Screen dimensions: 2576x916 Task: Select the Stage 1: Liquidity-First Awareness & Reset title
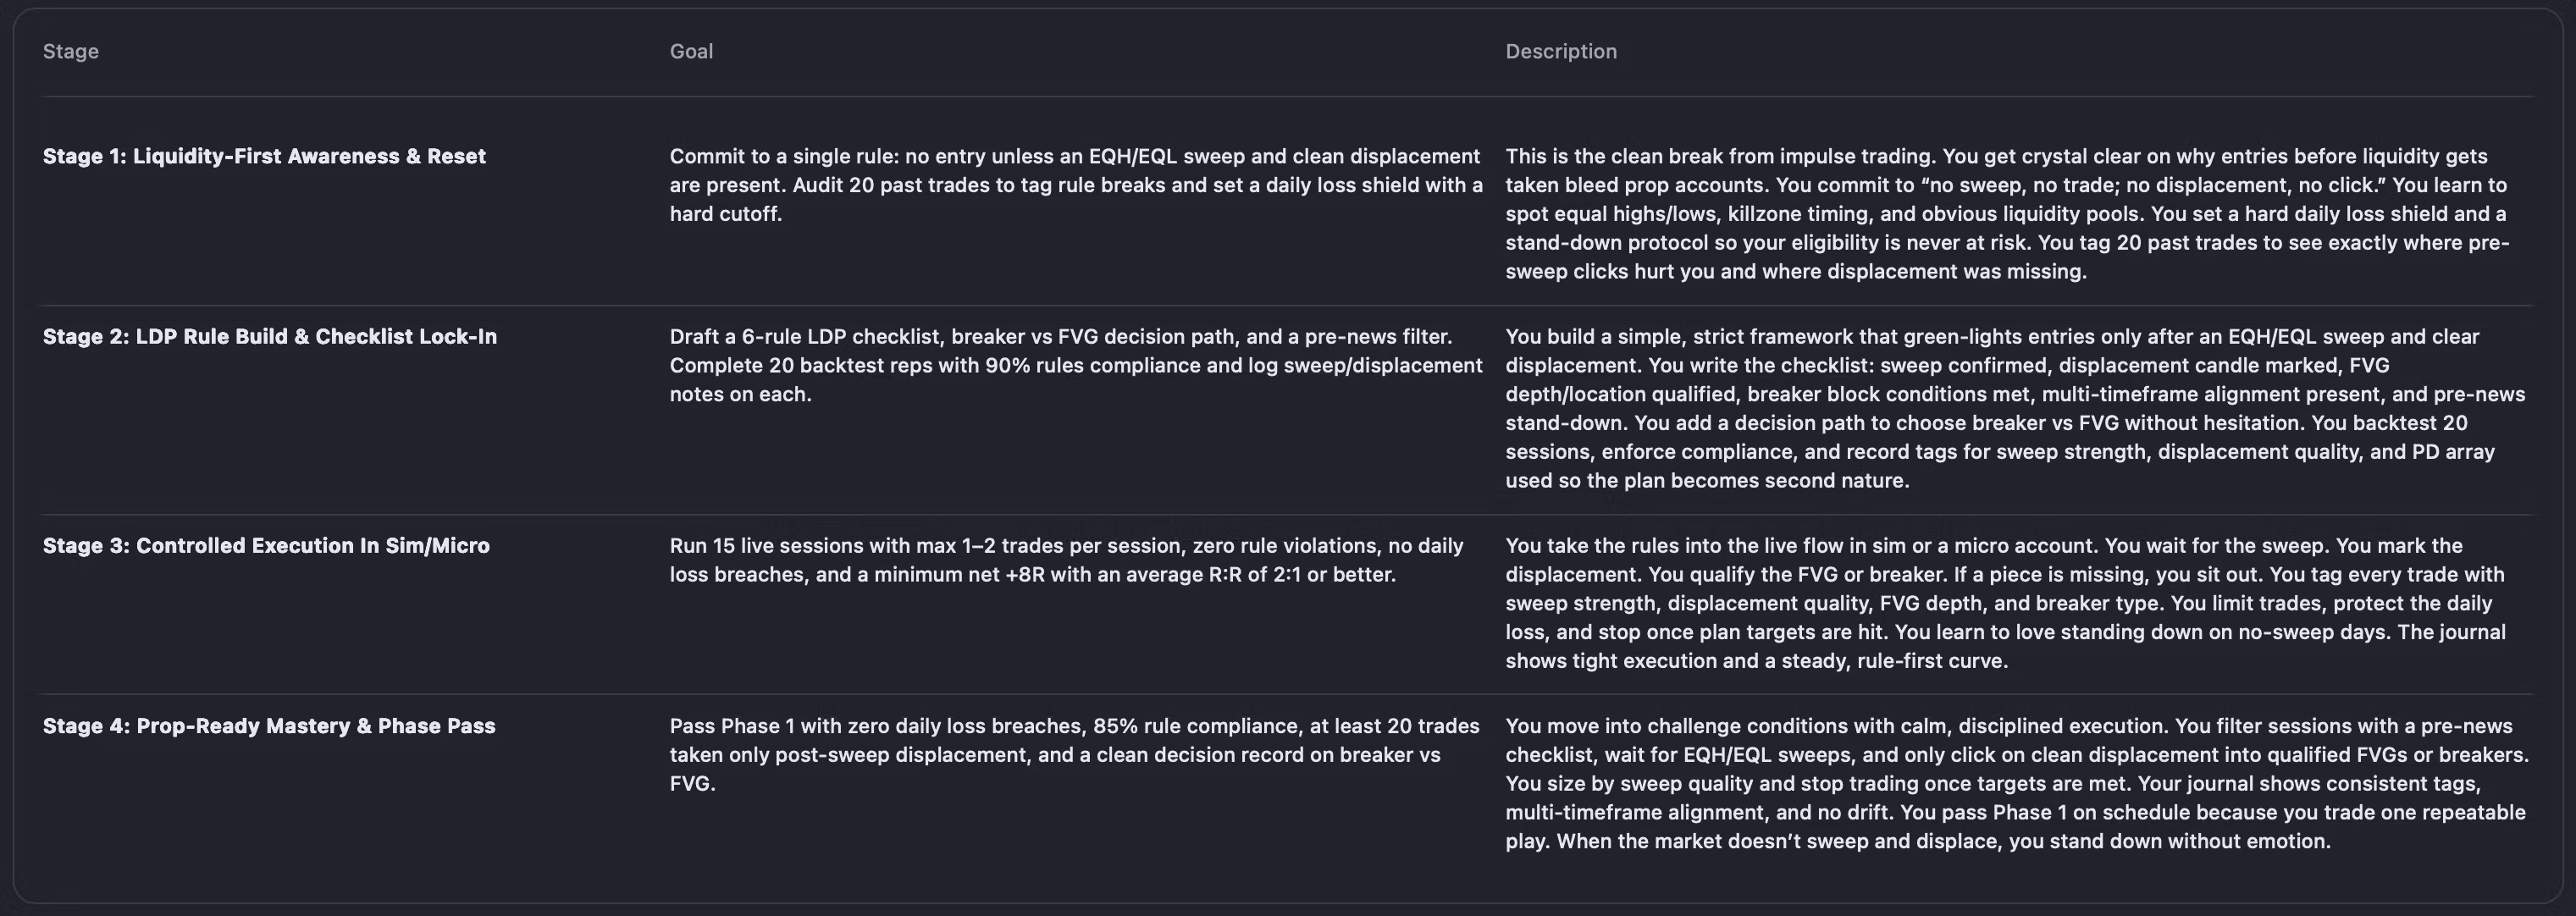[264, 156]
